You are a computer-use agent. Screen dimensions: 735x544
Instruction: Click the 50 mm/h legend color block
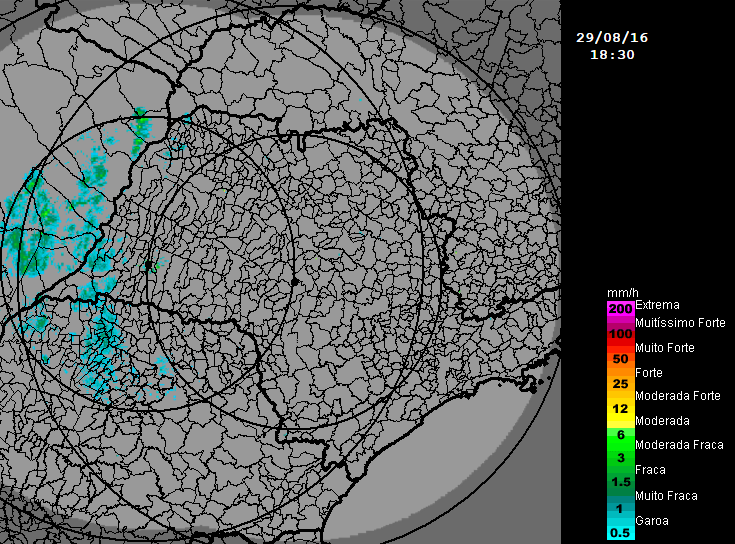coord(620,359)
